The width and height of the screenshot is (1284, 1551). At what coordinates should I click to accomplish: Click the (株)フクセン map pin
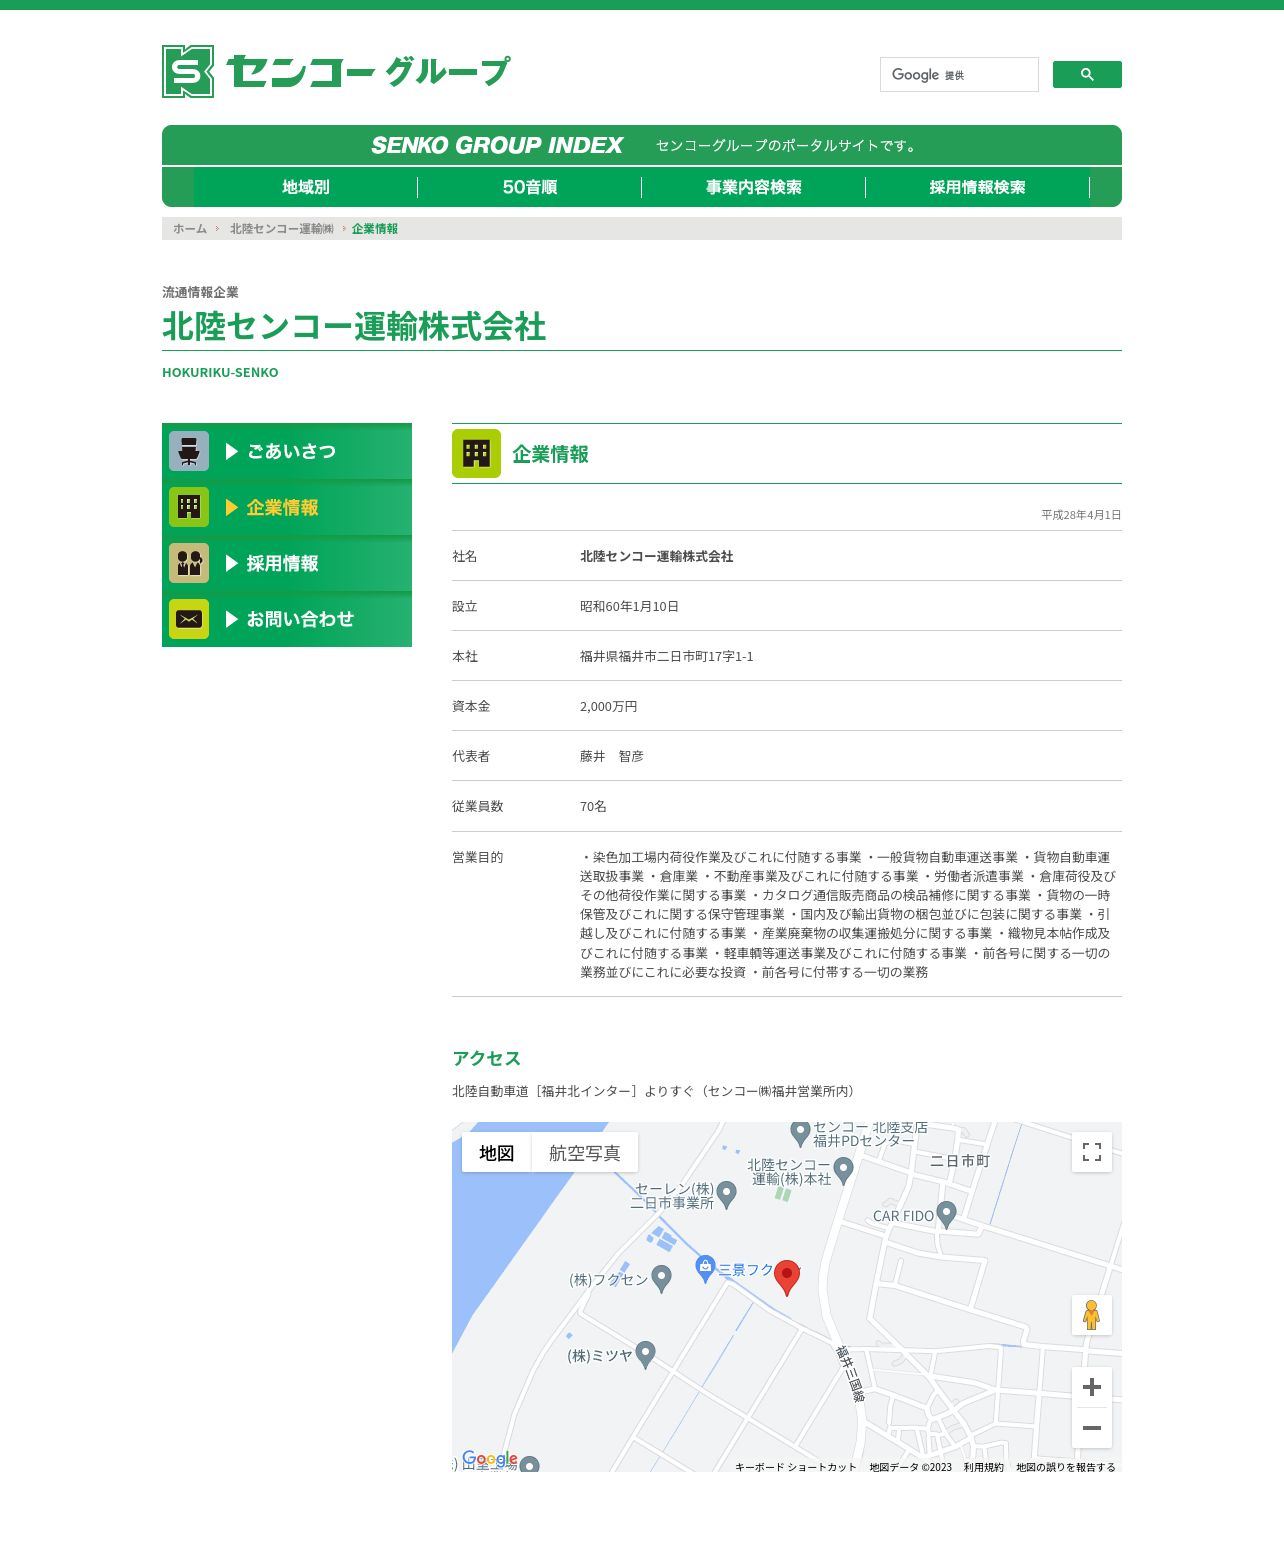click(661, 1278)
